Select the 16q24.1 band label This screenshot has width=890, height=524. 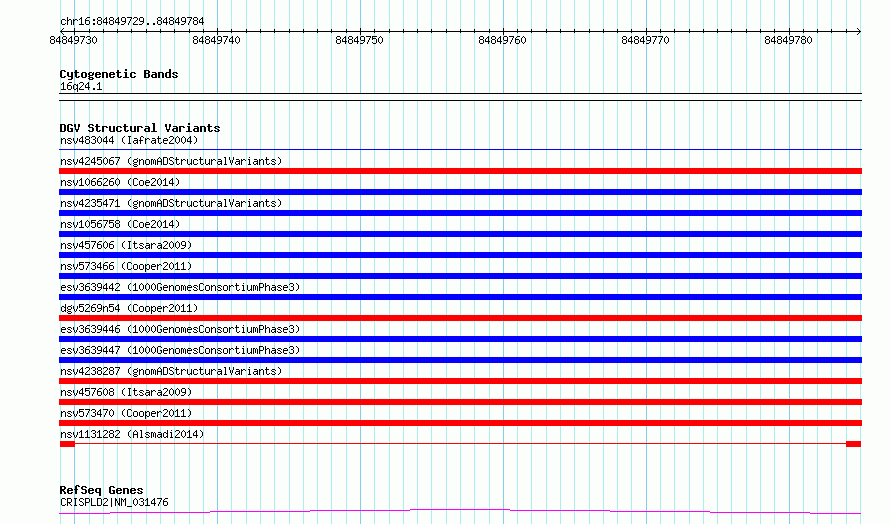pyautogui.click(x=81, y=86)
